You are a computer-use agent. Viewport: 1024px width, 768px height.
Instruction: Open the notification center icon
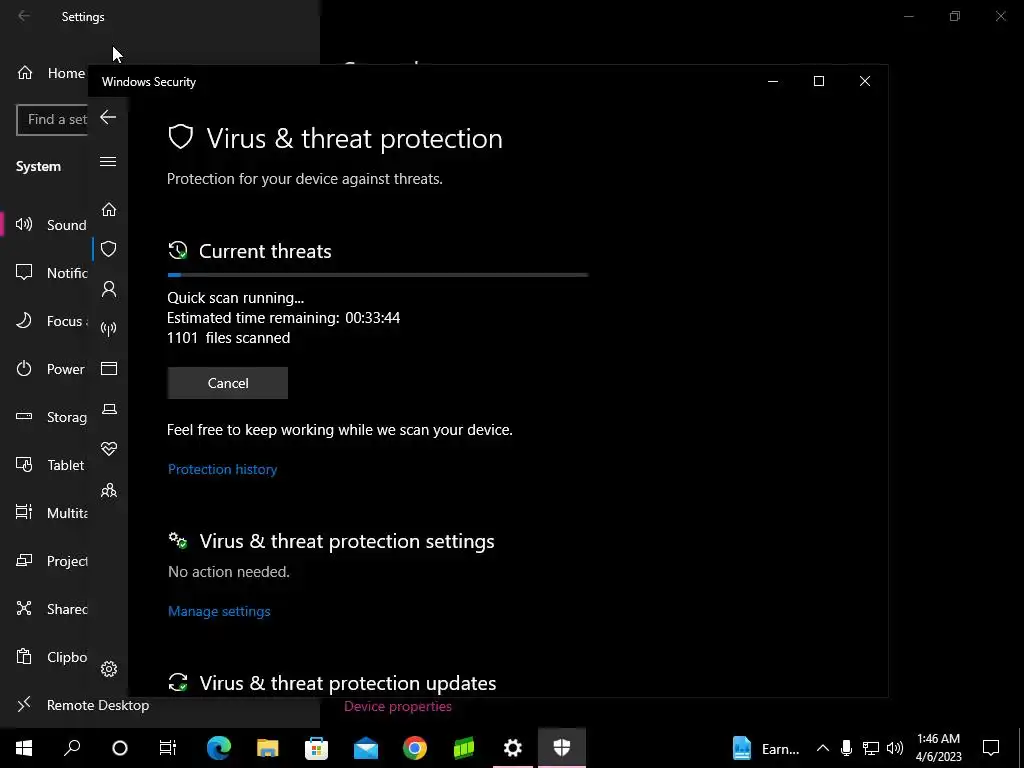[991, 748]
